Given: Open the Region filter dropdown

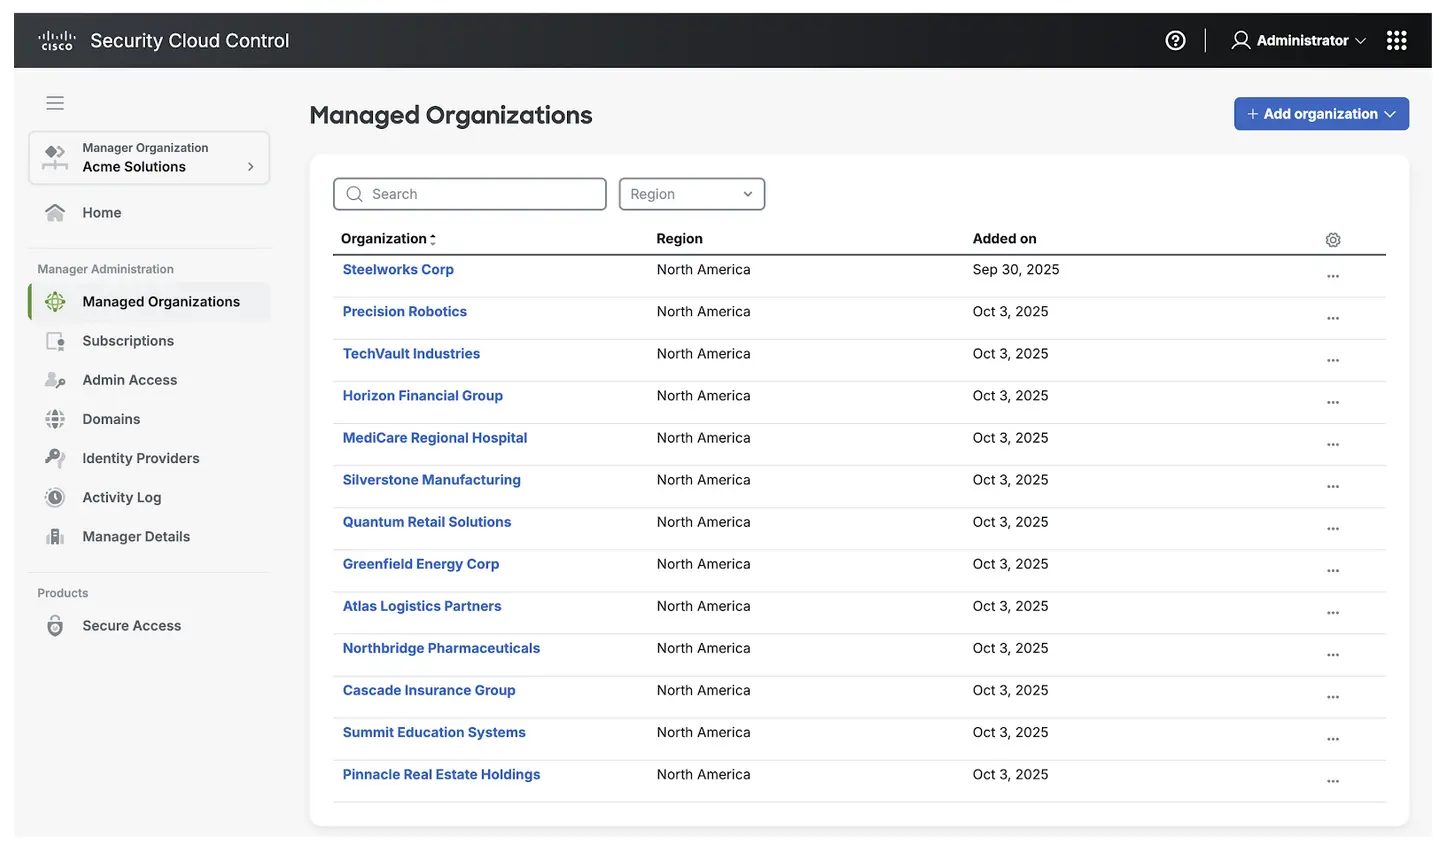Looking at the screenshot, I should (x=691, y=194).
